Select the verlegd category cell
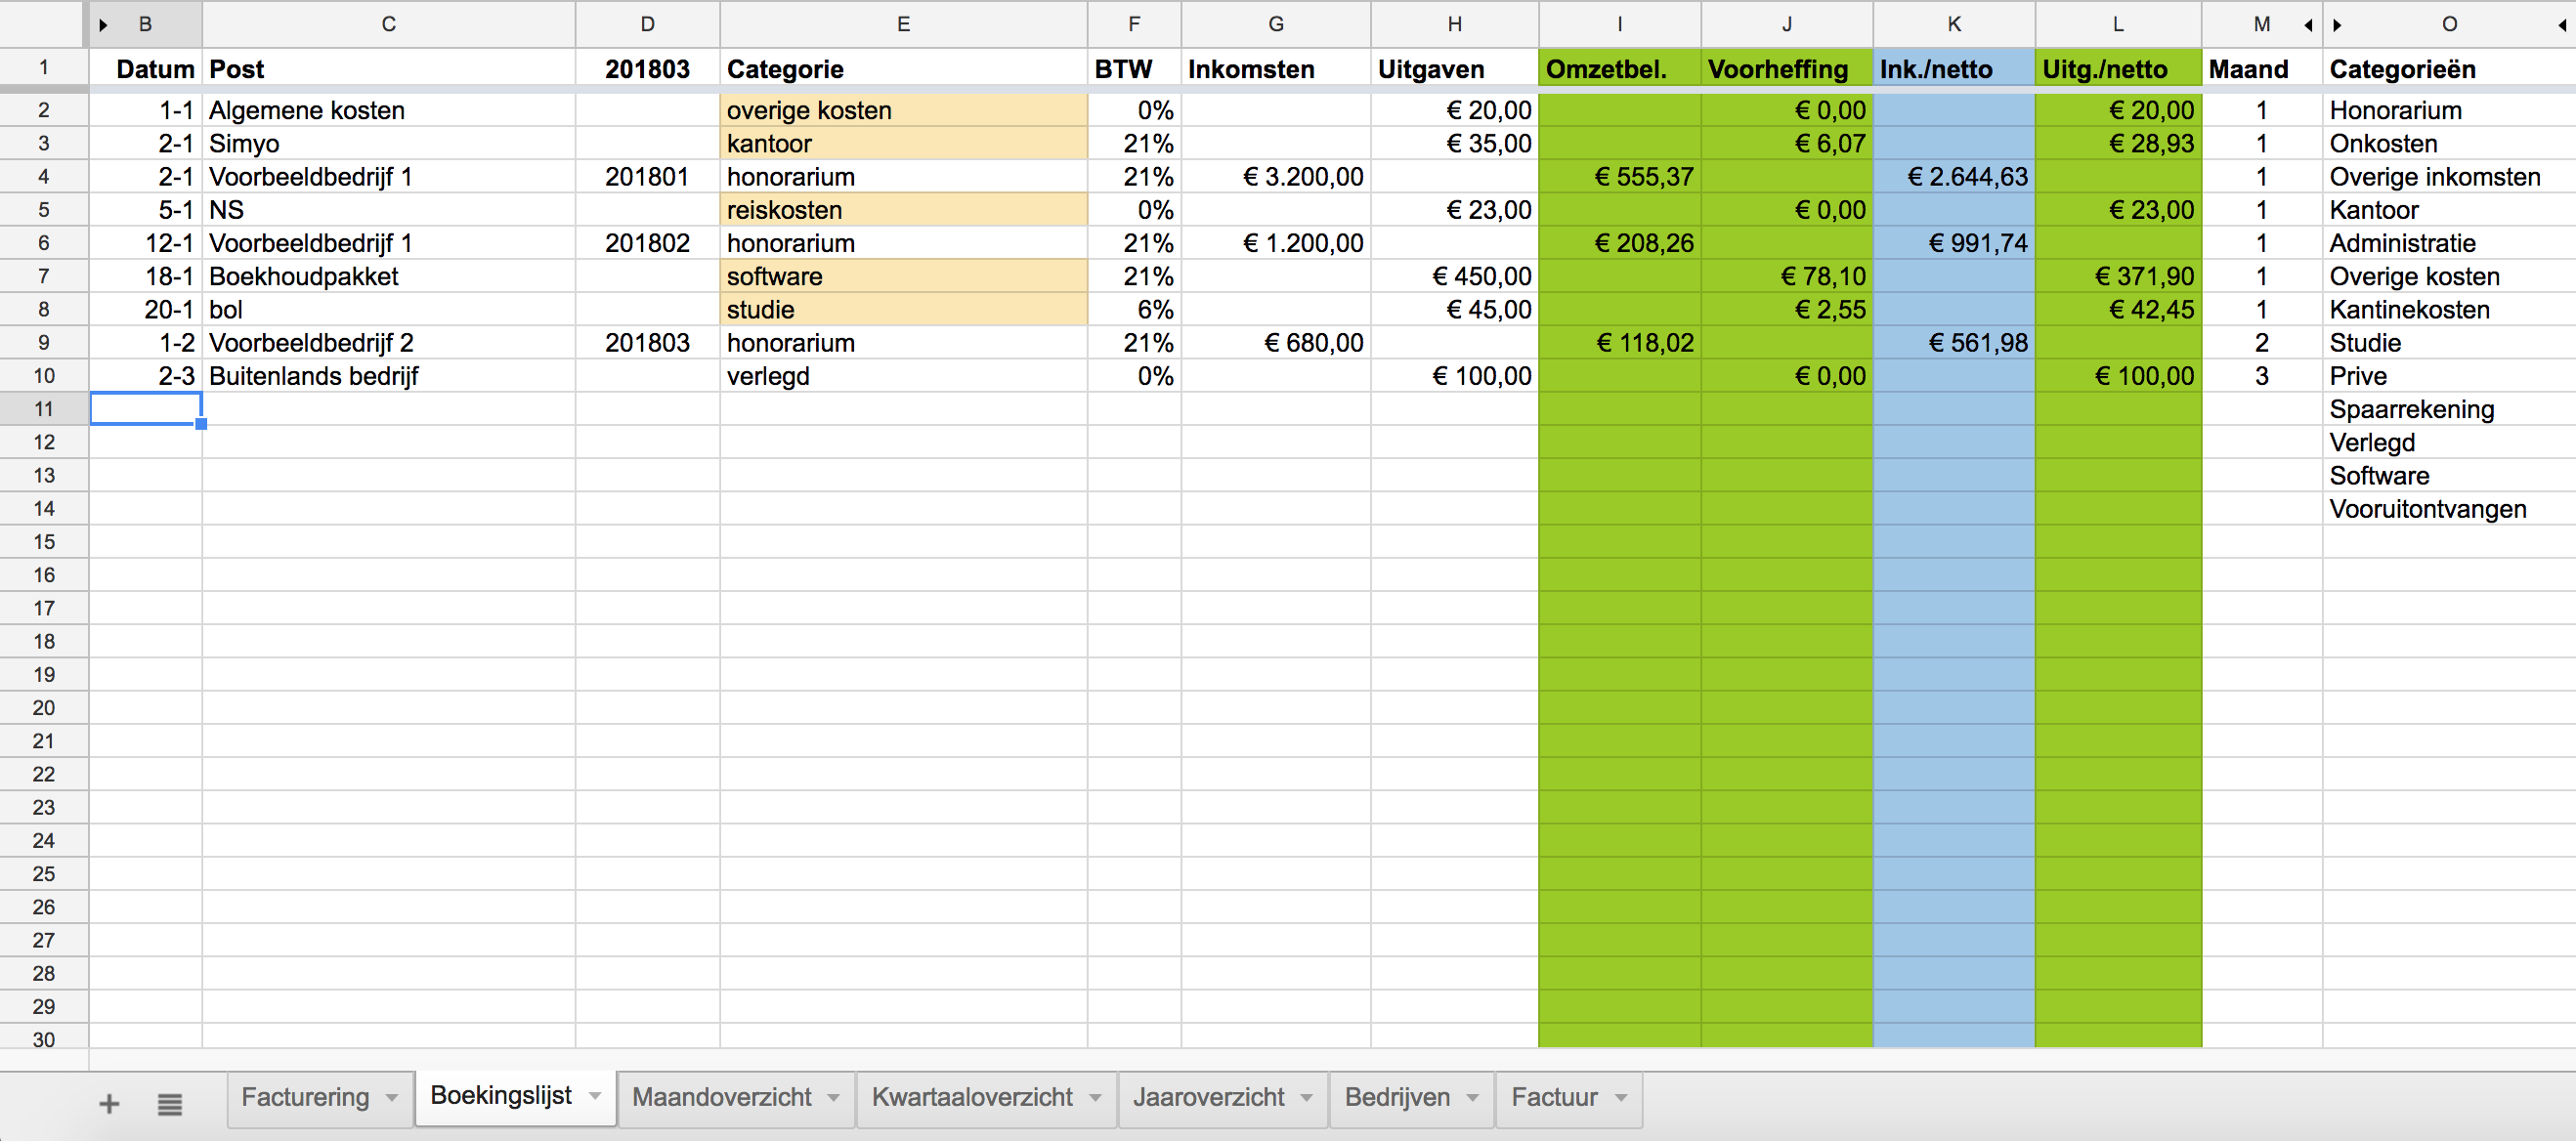The image size is (2576, 1141). pos(903,376)
